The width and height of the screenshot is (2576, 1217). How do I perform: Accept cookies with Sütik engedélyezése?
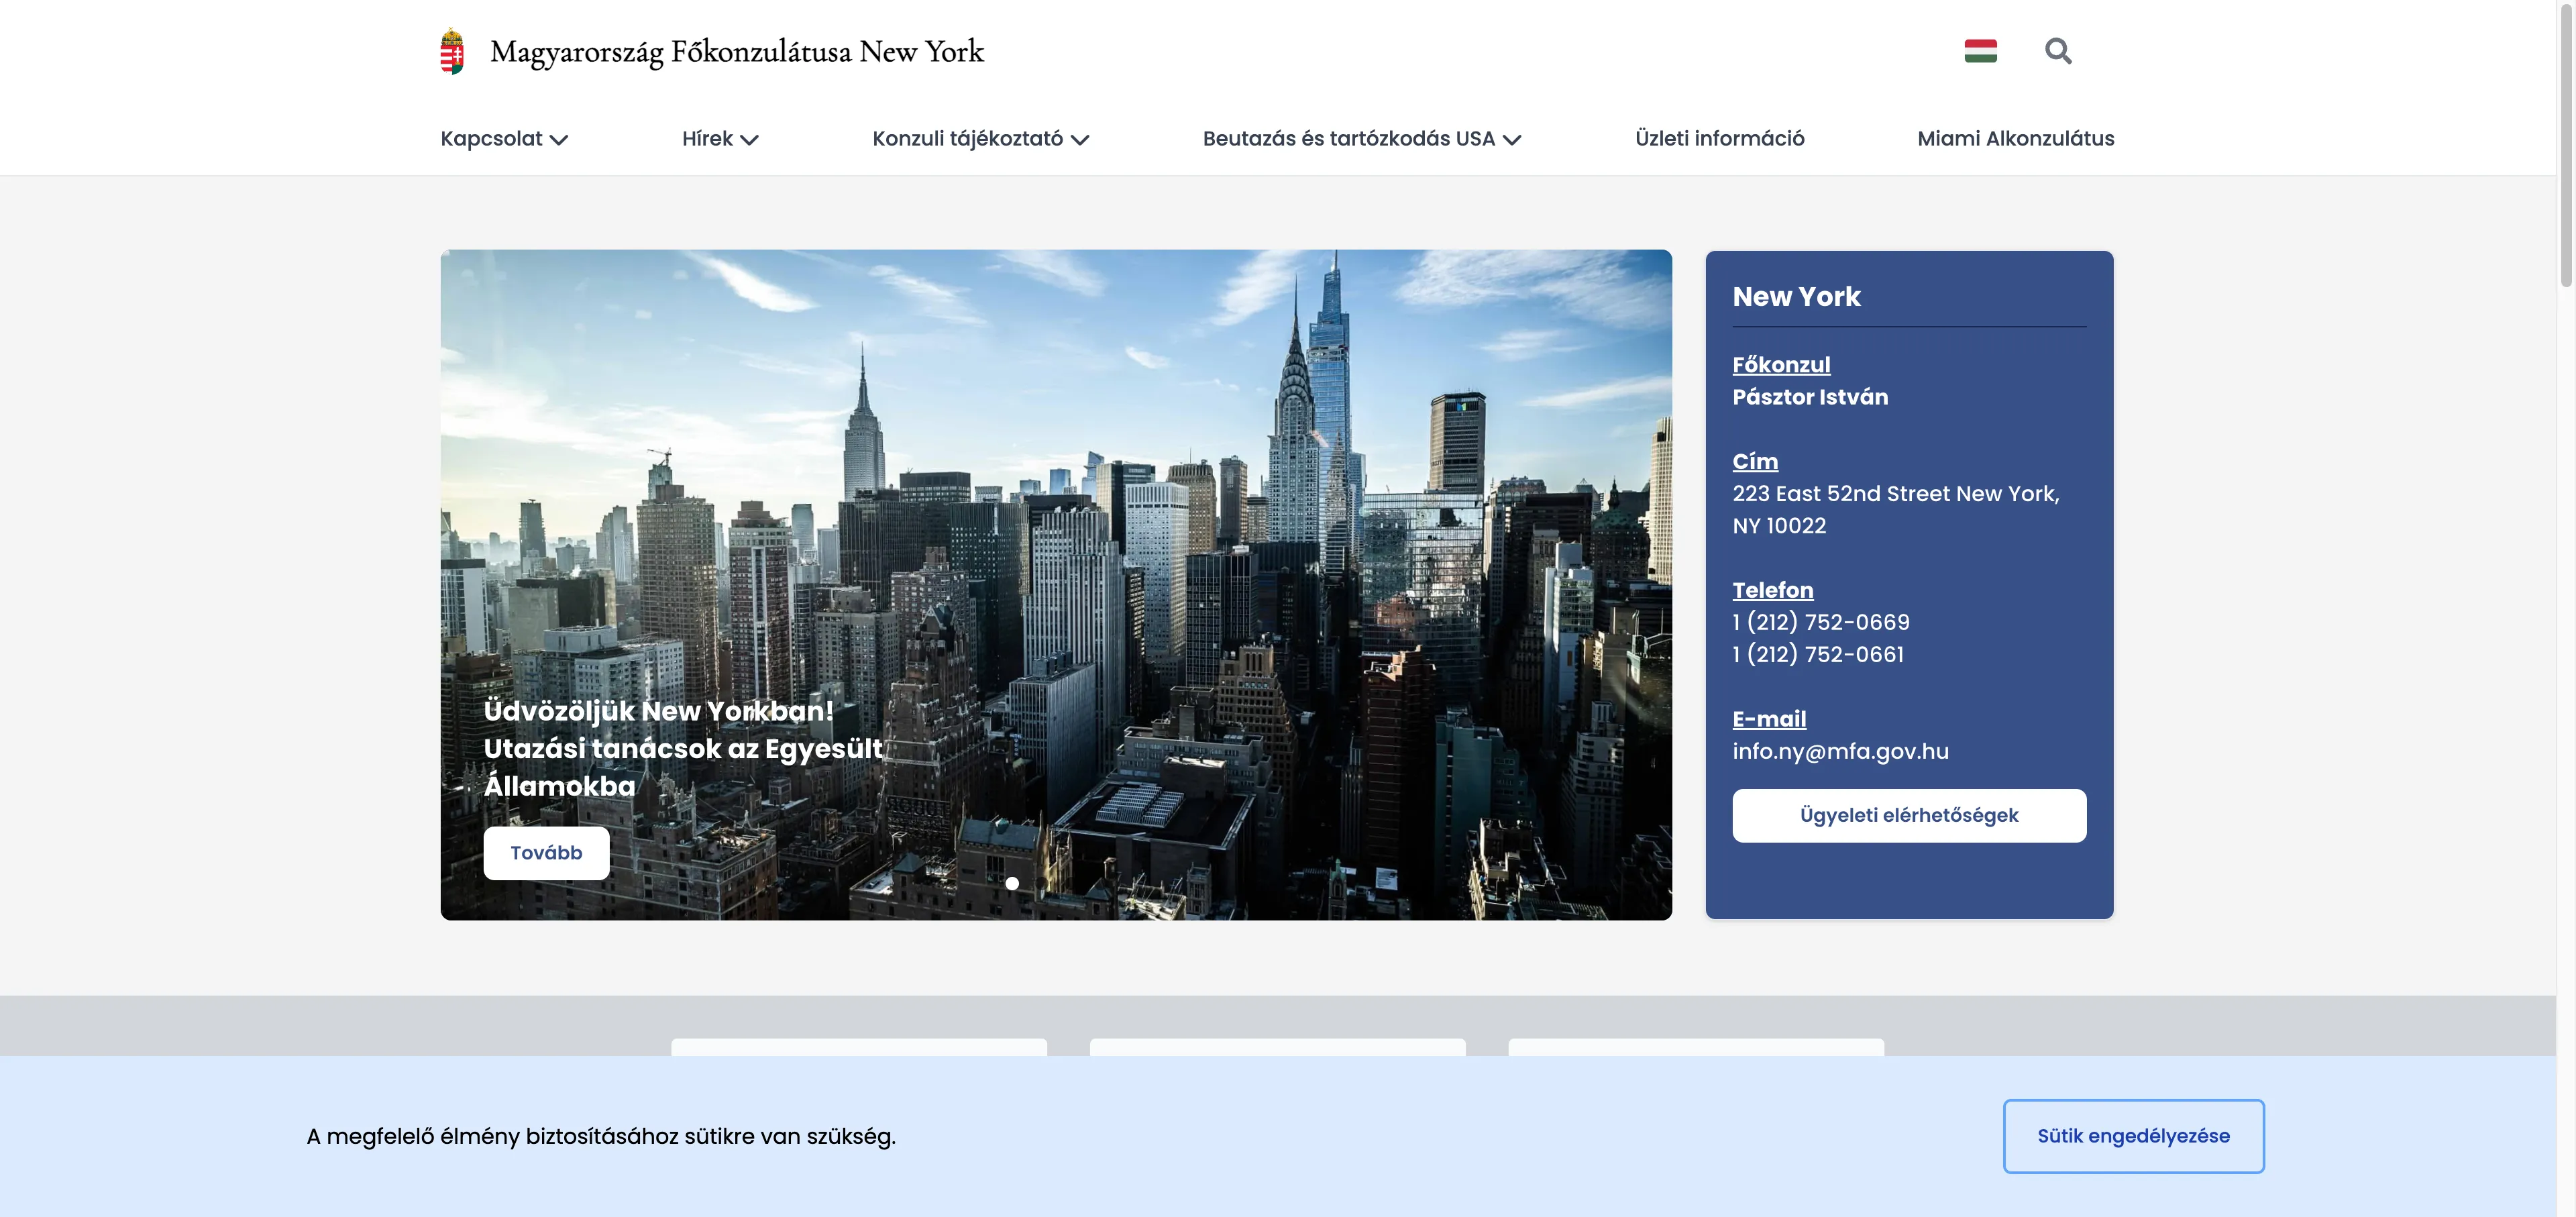pyautogui.click(x=2133, y=1136)
